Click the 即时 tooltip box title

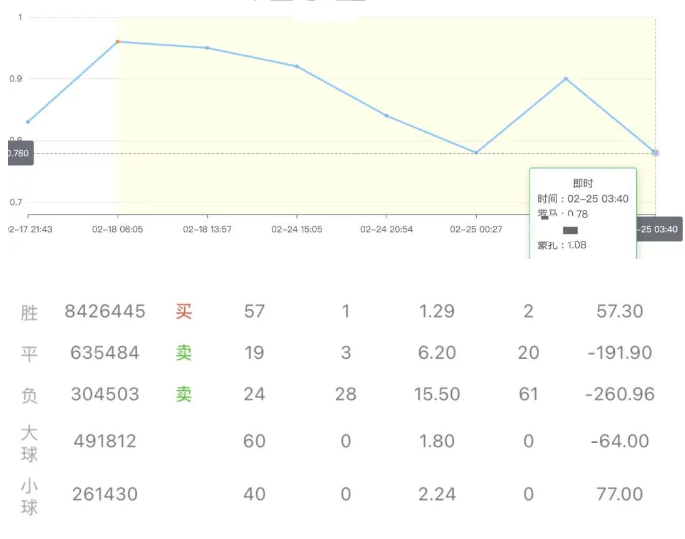tap(582, 183)
